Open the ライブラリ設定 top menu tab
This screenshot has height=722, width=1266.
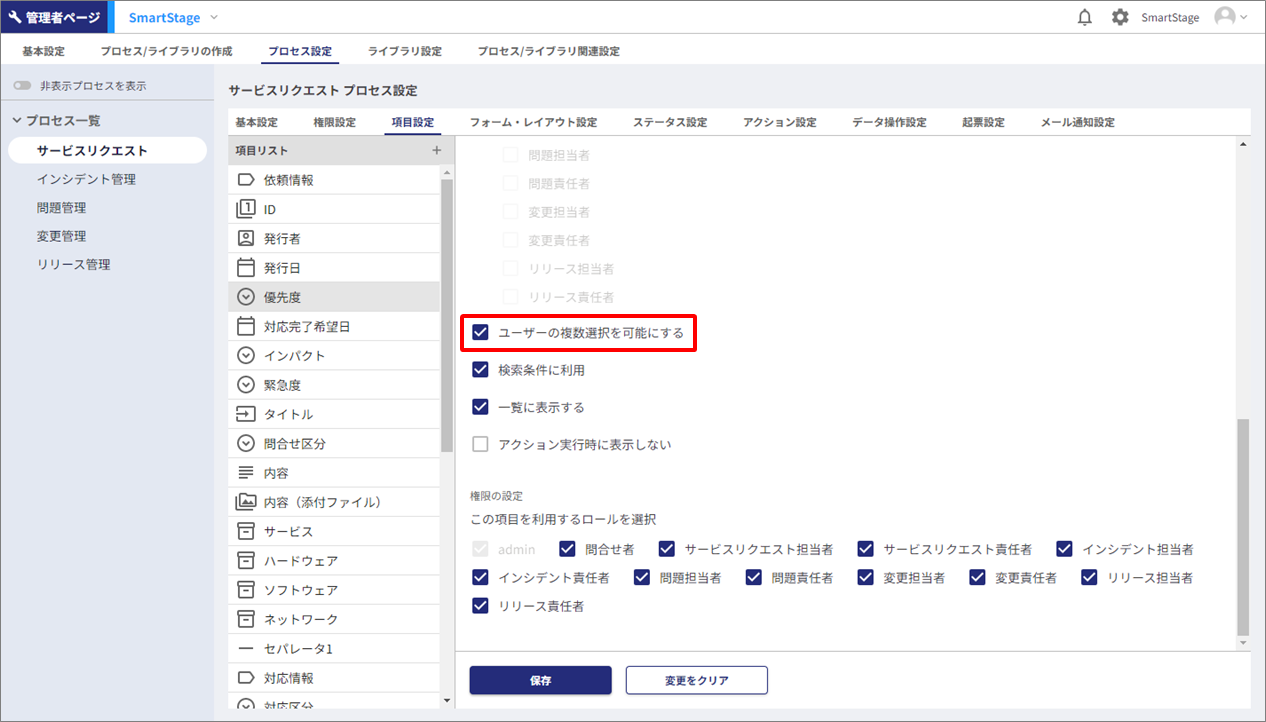tap(404, 51)
